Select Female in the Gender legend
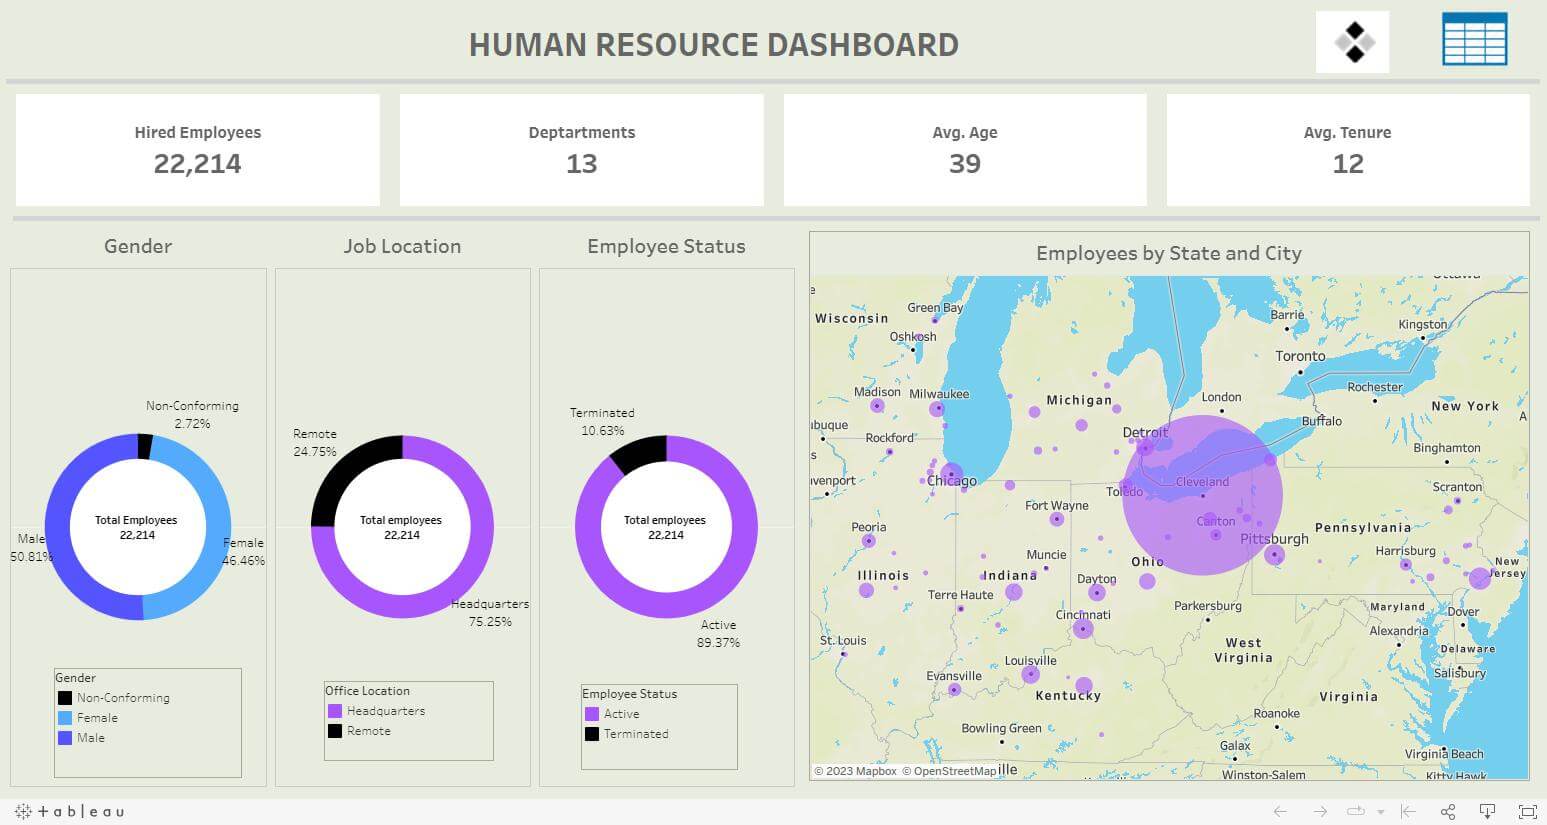This screenshot has width=1547, height=825. pos(88,718)
